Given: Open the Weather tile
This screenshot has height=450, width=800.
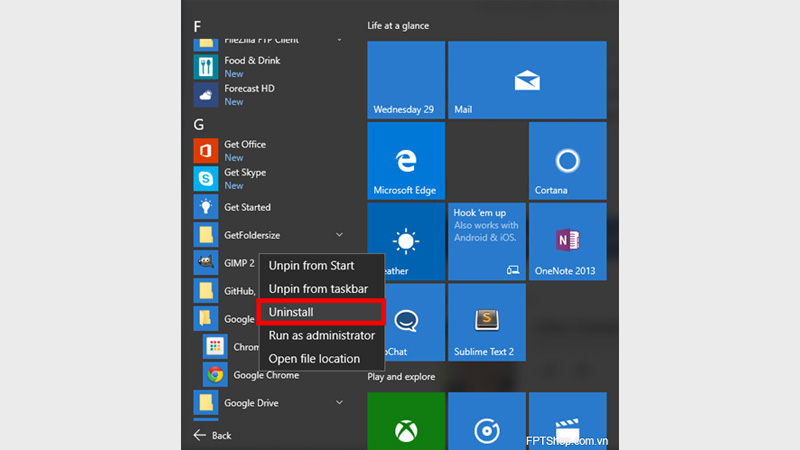Looking at the screenshot, I should [x=406, y=241].
